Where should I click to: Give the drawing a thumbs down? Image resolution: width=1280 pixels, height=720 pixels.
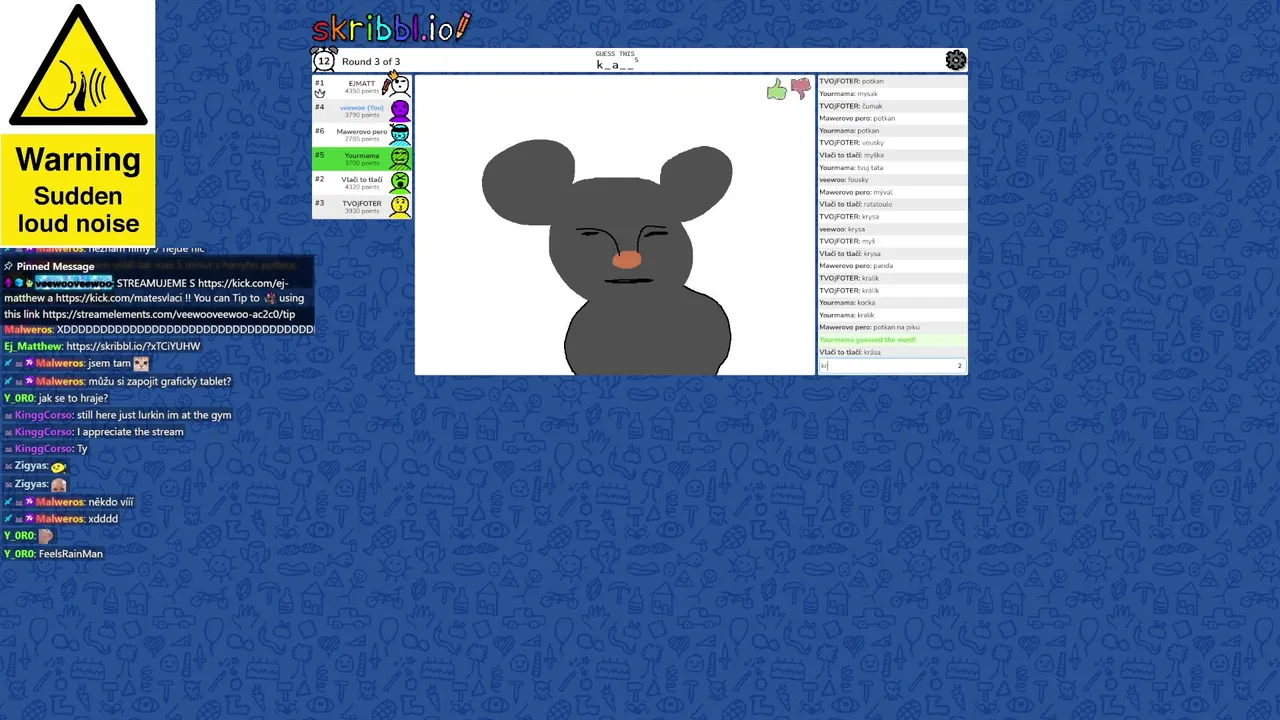pos(801,89)
